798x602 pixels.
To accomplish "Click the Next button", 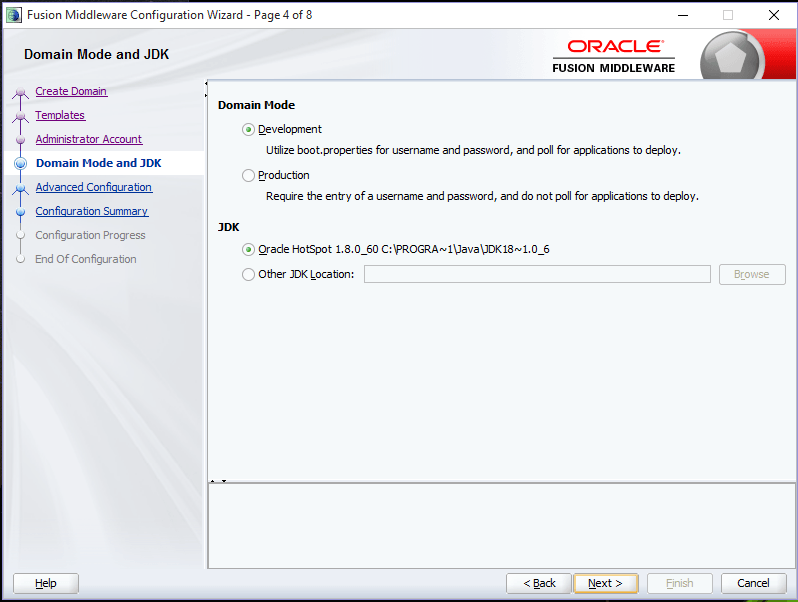I will (x=606, y=583).
